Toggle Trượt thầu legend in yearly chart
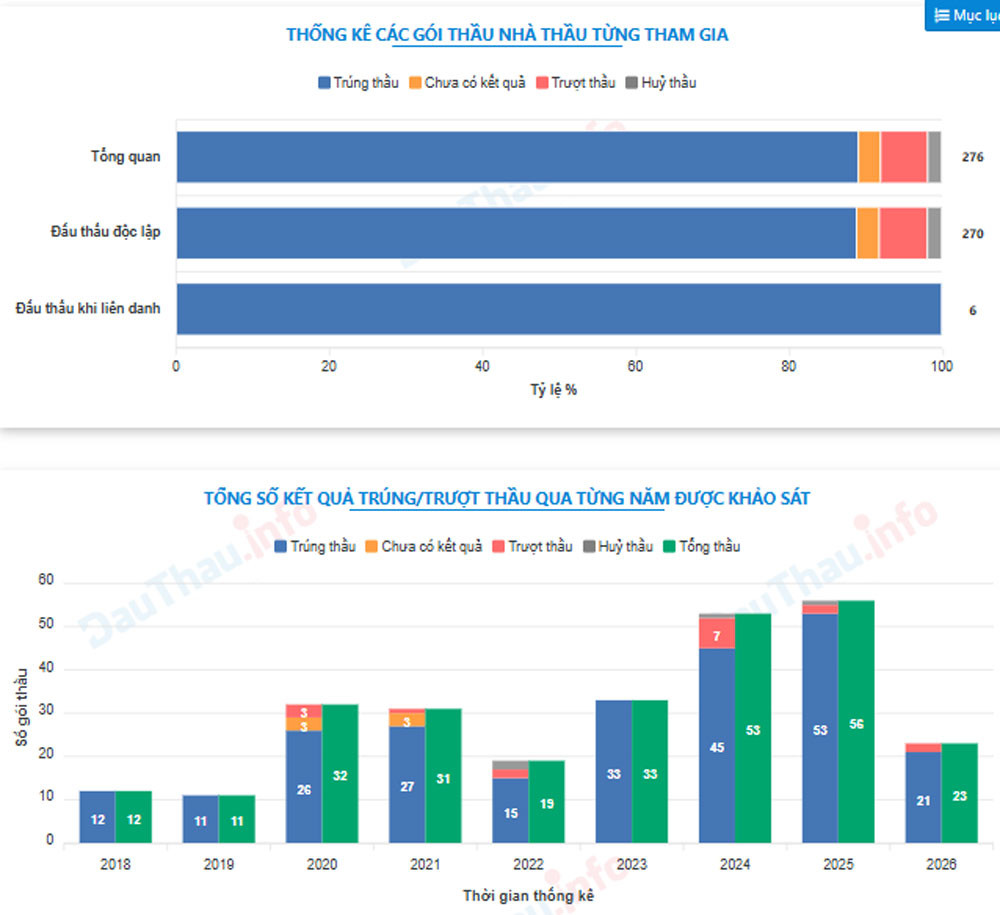Viewport: 1000px width, 915px height. click(533, 546)
